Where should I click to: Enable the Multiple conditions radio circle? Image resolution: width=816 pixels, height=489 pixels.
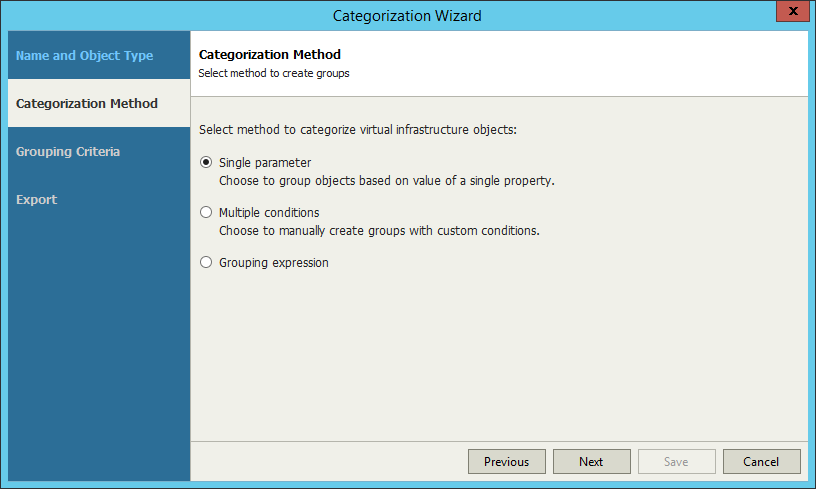tap(206, 212)
